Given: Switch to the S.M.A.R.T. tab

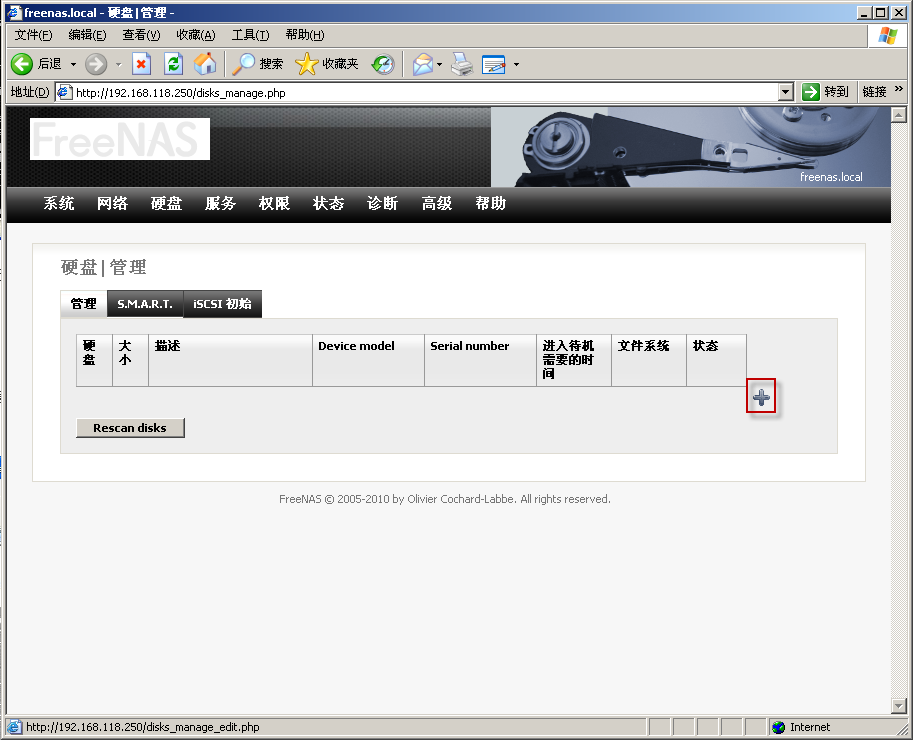Looking at the screenshot, I should (145, 304).
